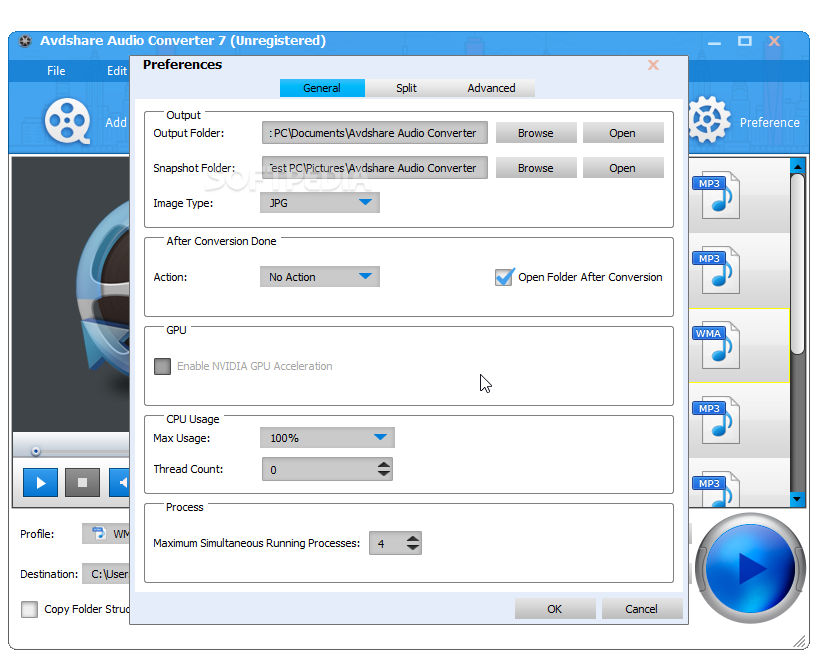Screen dimensions: 818x658
Task: Open the Edit menu
Action: click(117, 71)
